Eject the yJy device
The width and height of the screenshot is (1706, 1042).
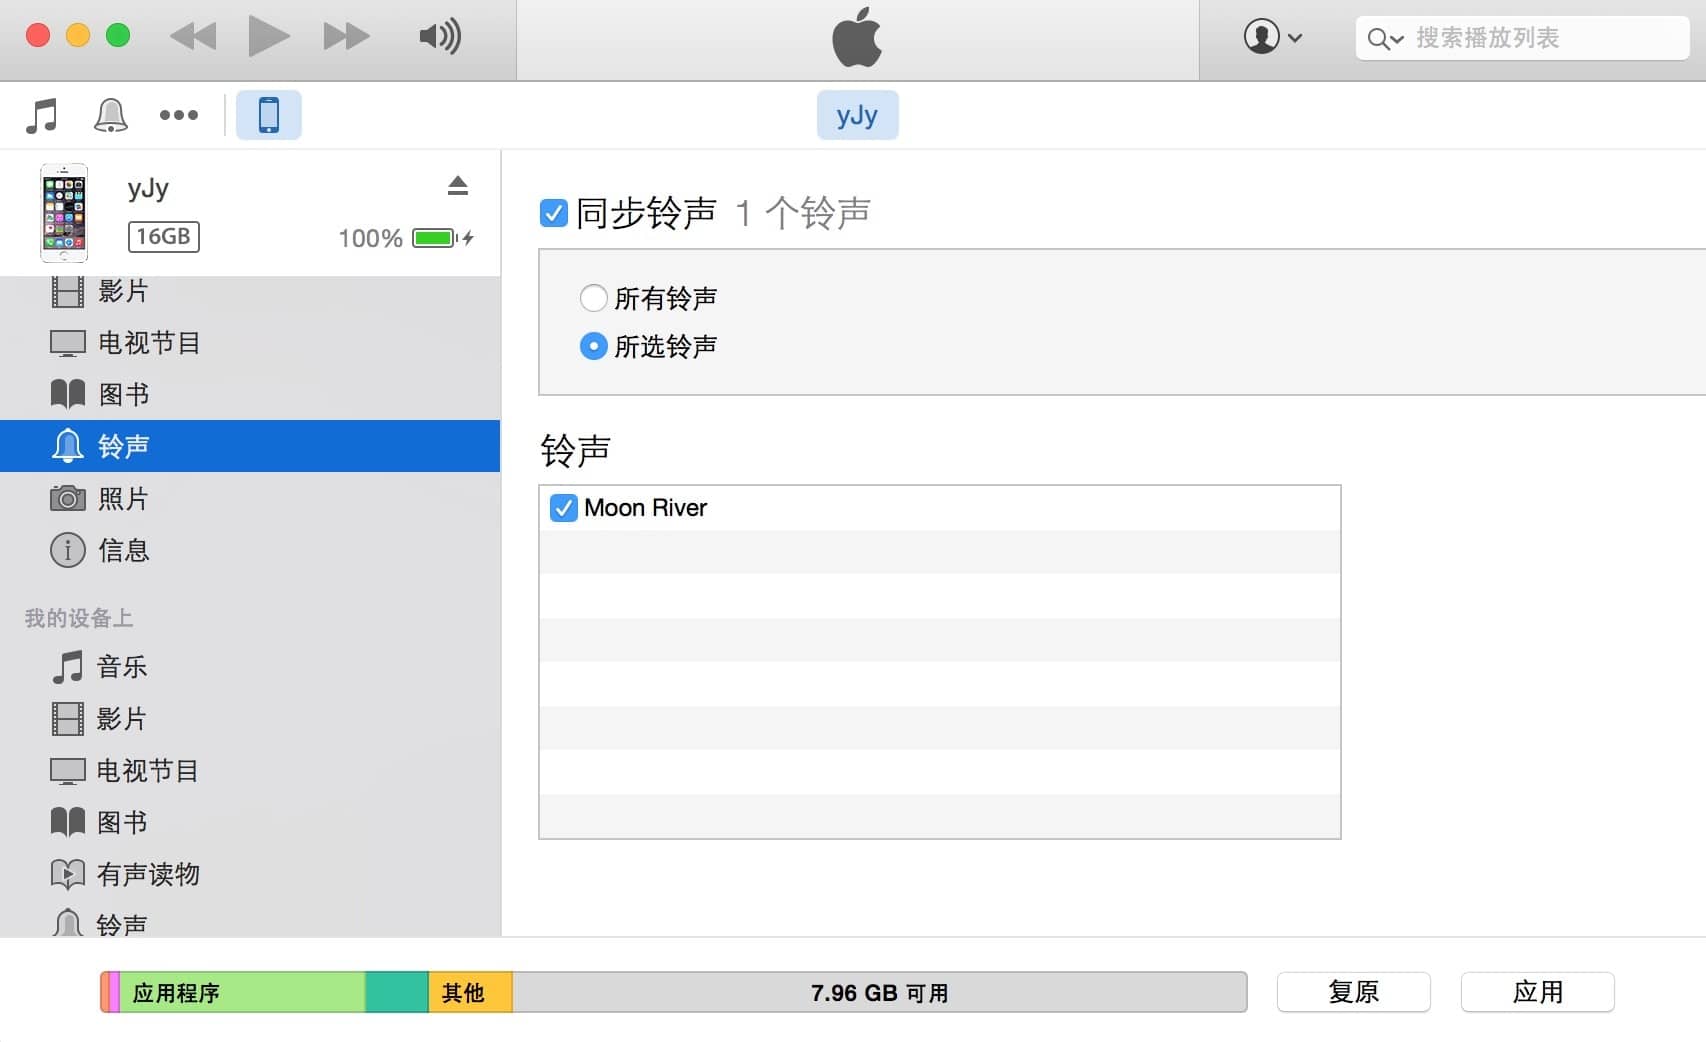point(458,186)
